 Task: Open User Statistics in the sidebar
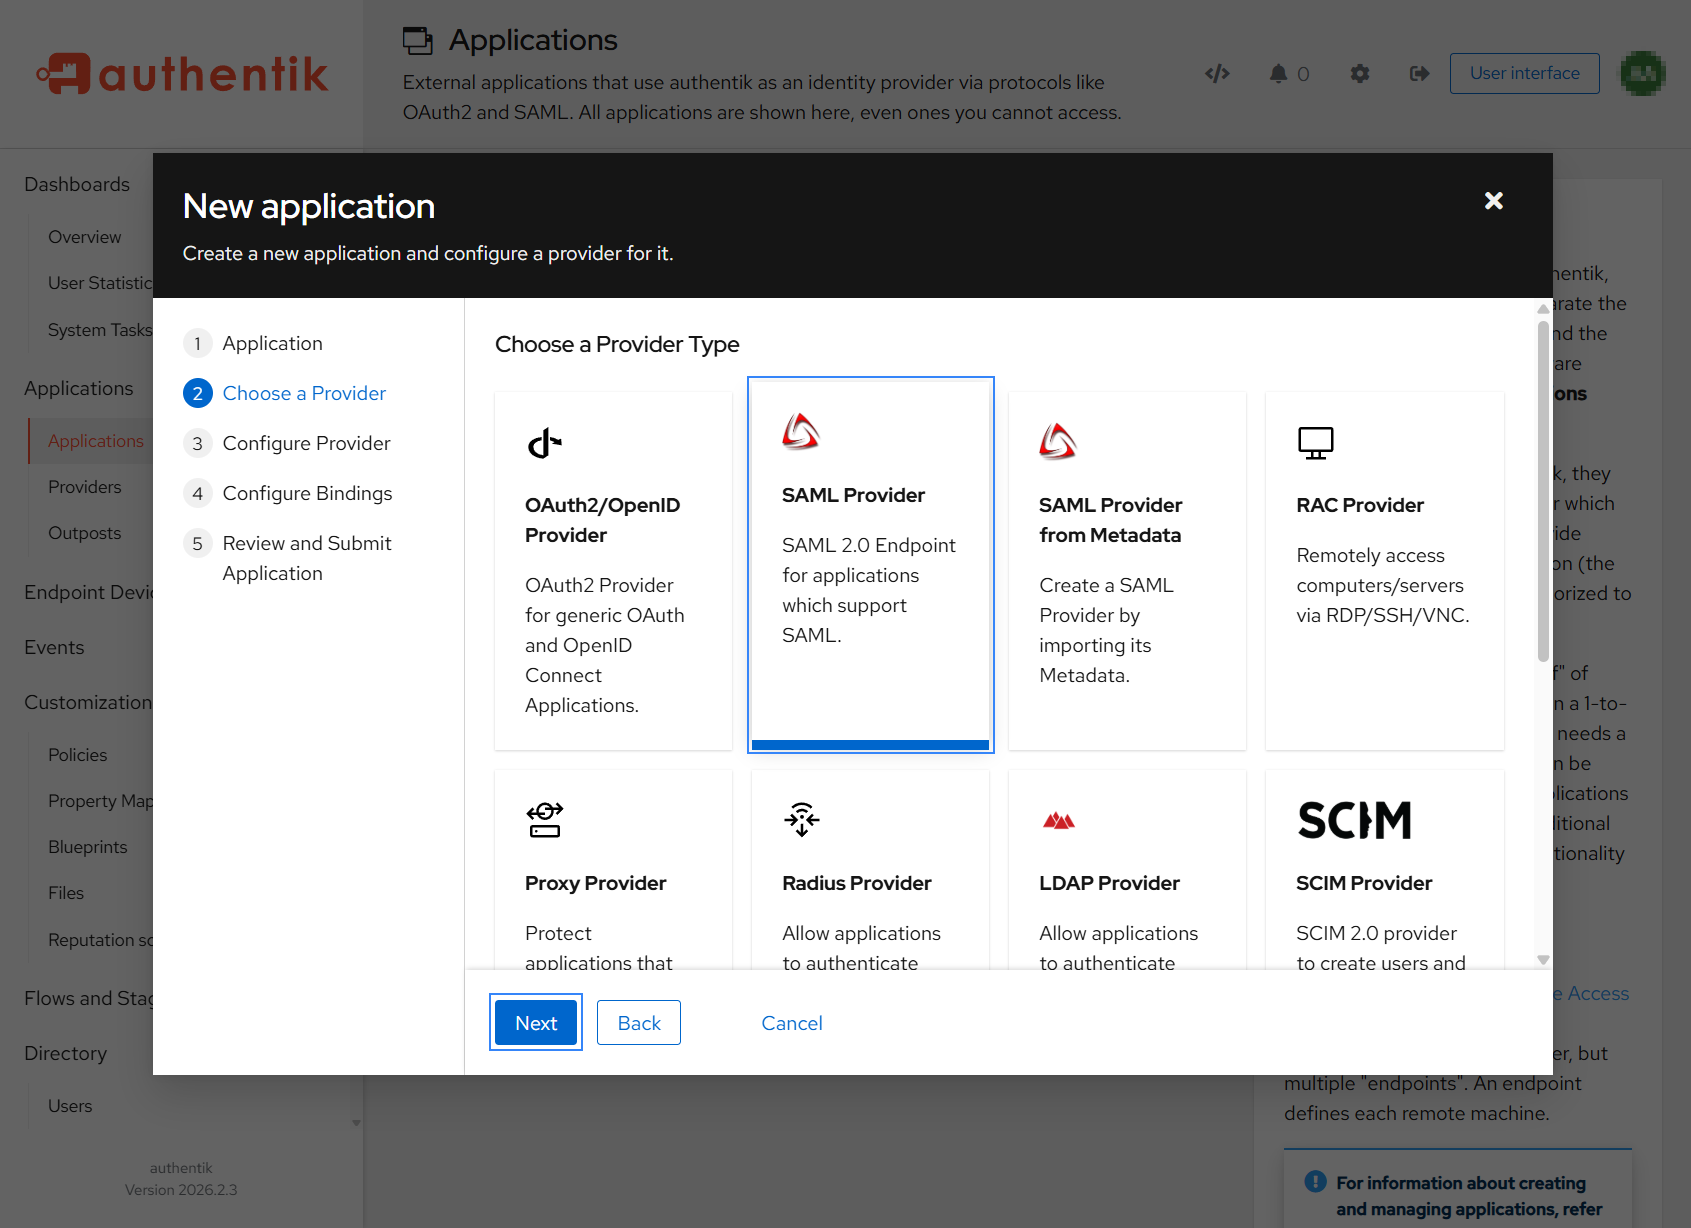point(100,283)
